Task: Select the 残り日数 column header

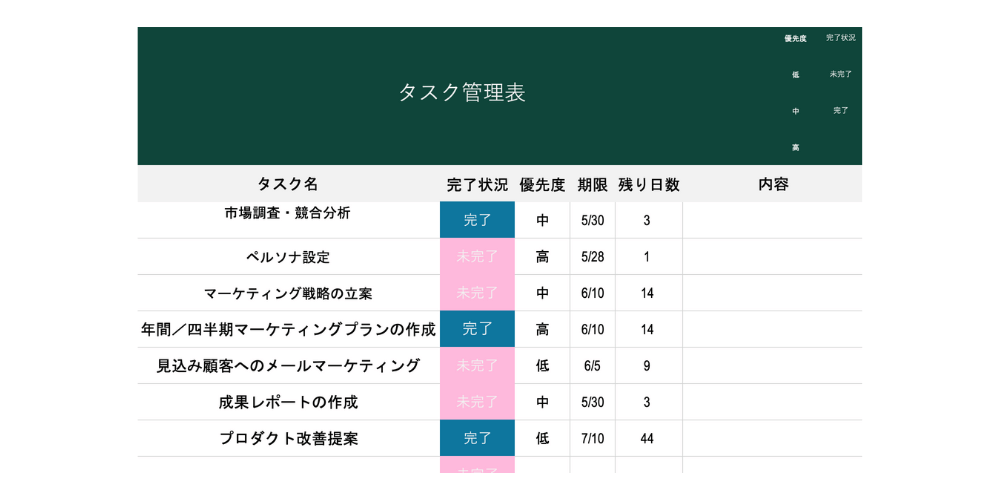Action: tap(648, 184)
